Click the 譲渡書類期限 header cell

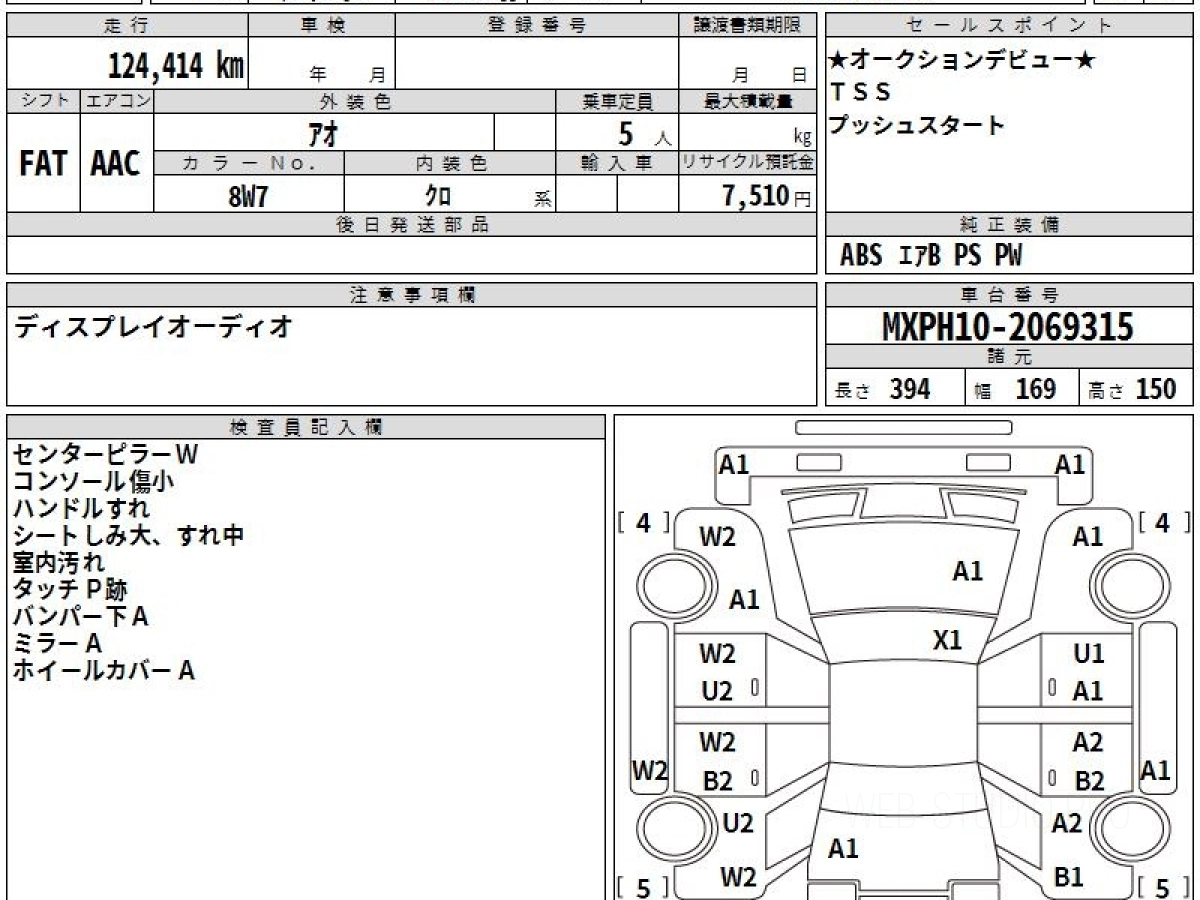pyautogui.click(x=747, y=27)
